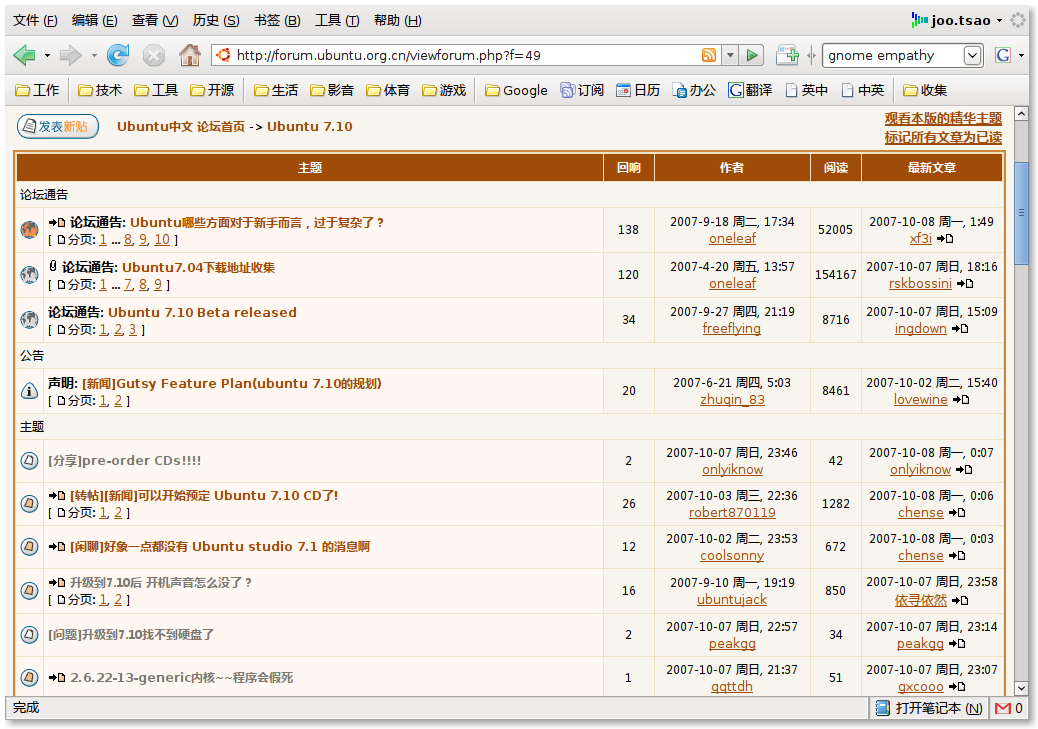This screenshot has width=1038, height=729.
Task: Open the 工作 bookmark folder
Action: [37, 90]
